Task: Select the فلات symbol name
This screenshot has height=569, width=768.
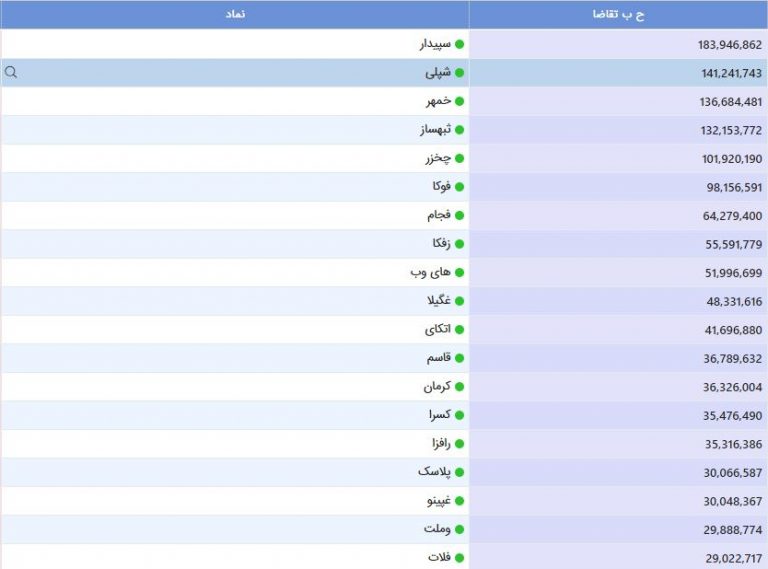Action: [439, 557]
